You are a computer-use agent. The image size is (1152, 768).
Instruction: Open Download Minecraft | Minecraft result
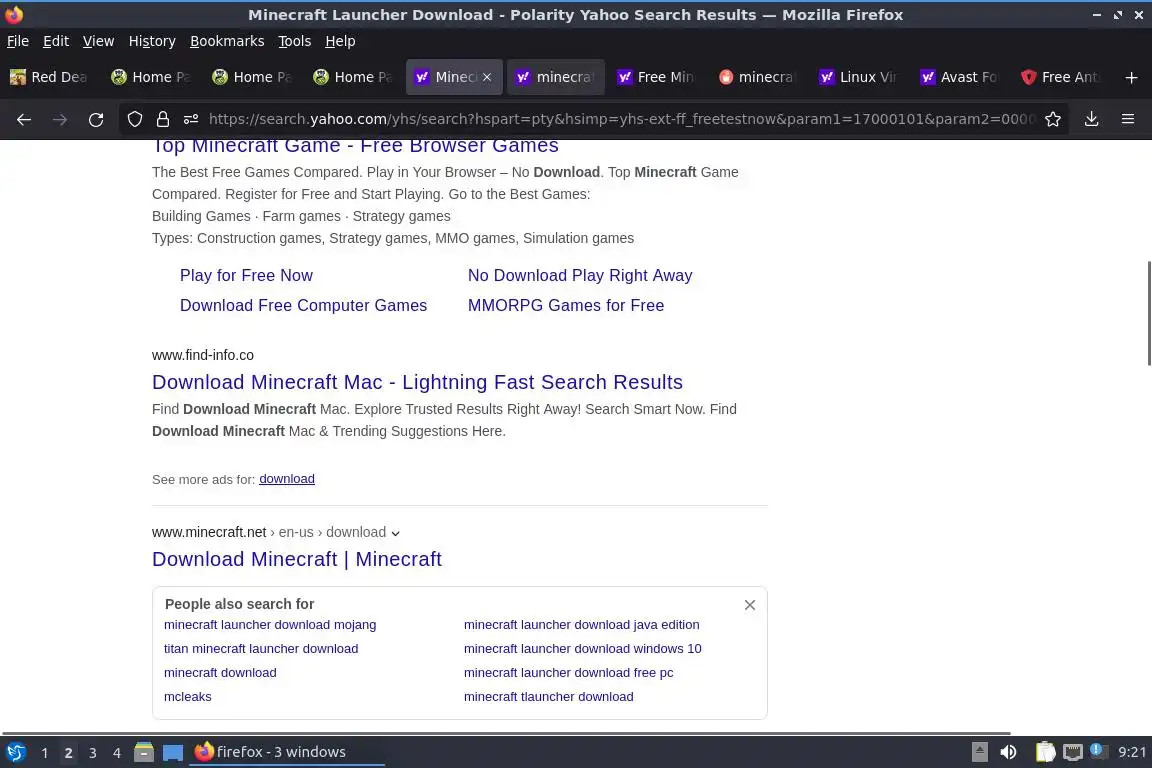(297, 559)
